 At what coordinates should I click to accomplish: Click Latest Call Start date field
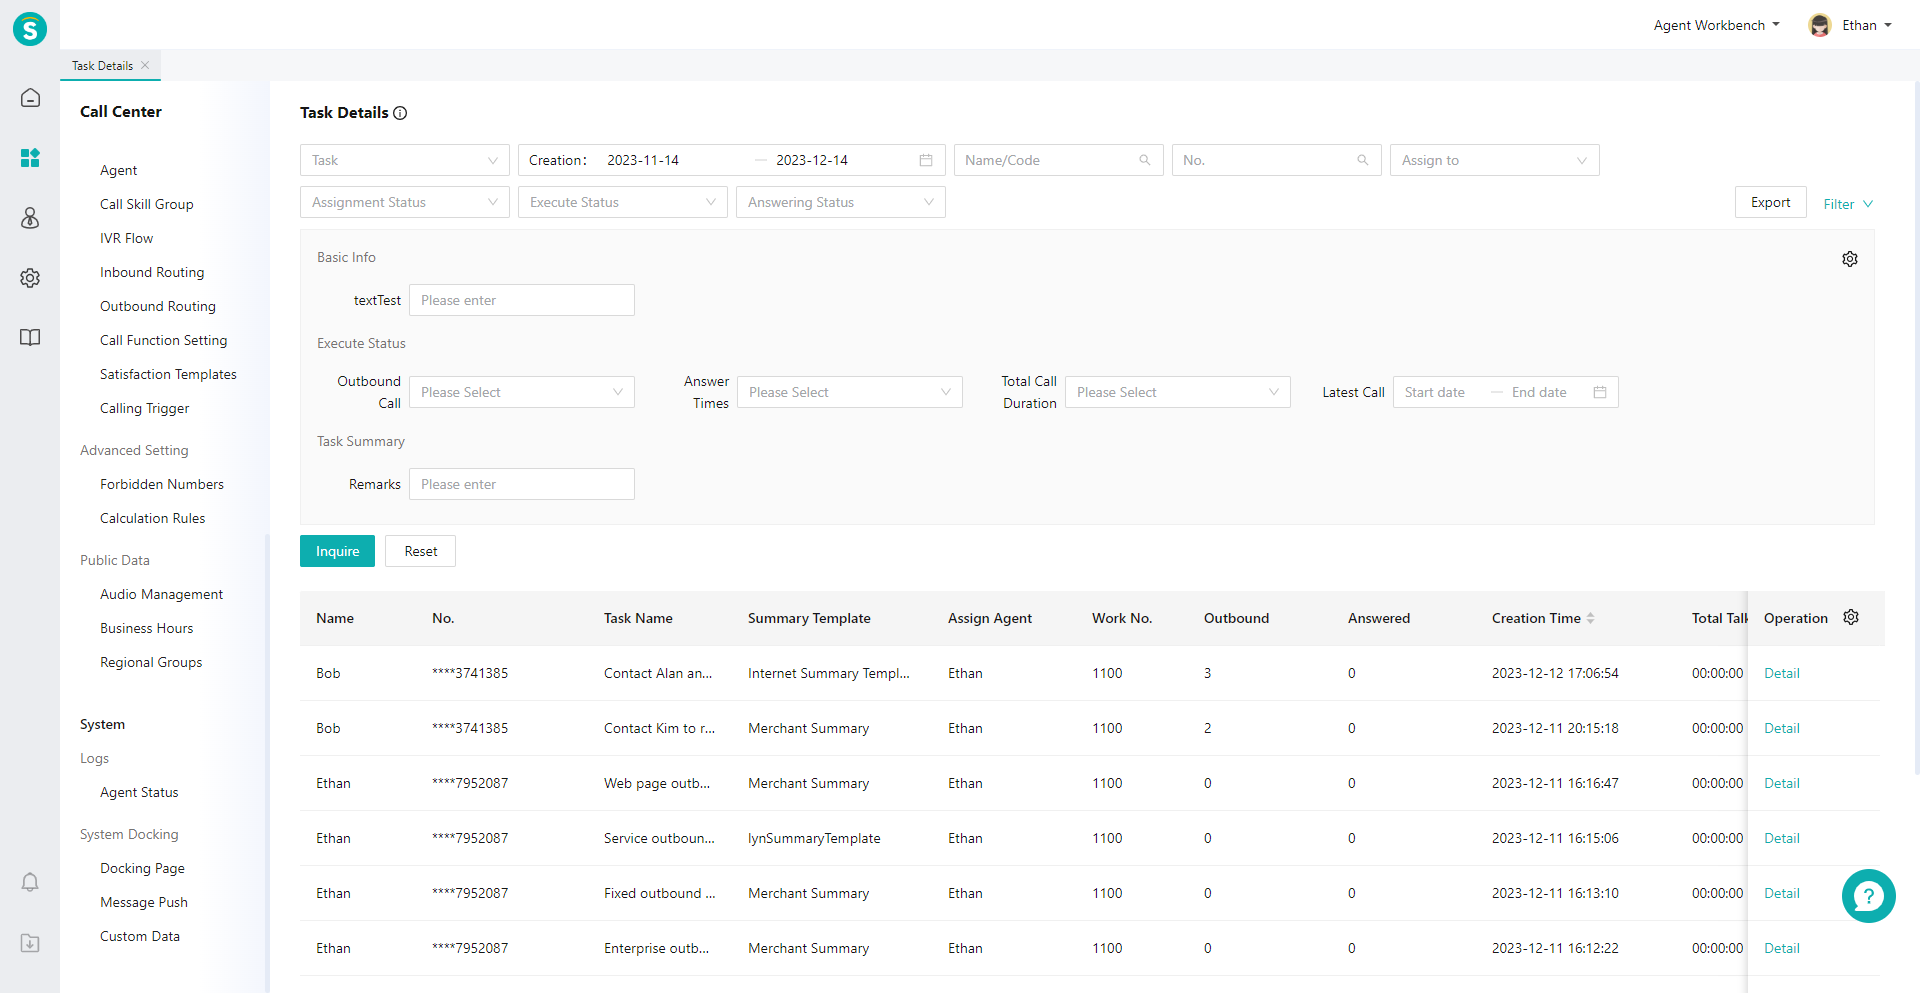(x=1435, y=392)
